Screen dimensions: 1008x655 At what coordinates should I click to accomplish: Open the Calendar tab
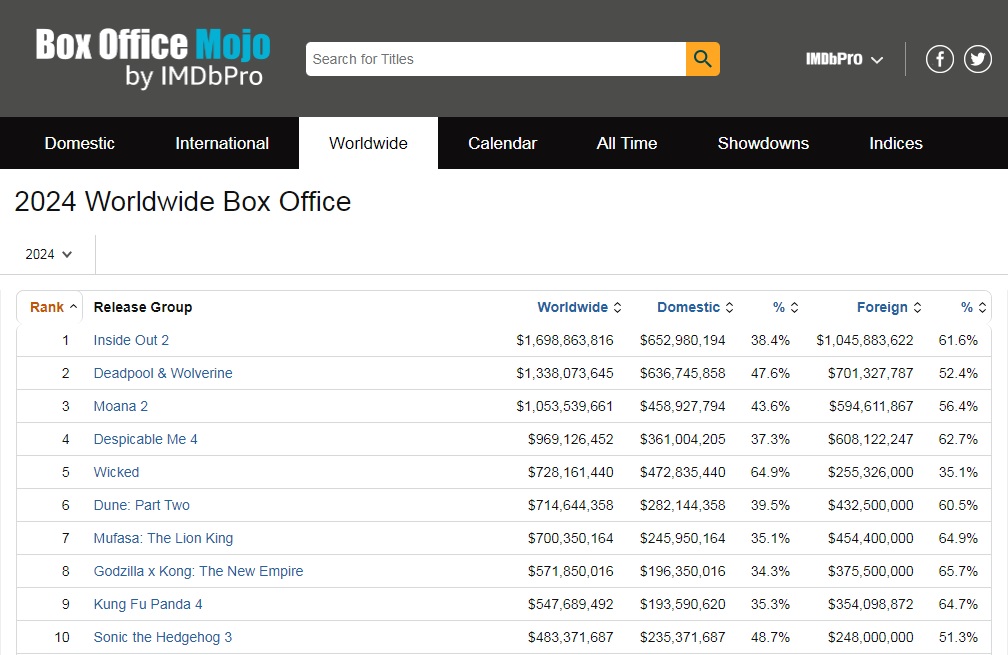pyautogui.click(x=502, y=143)
